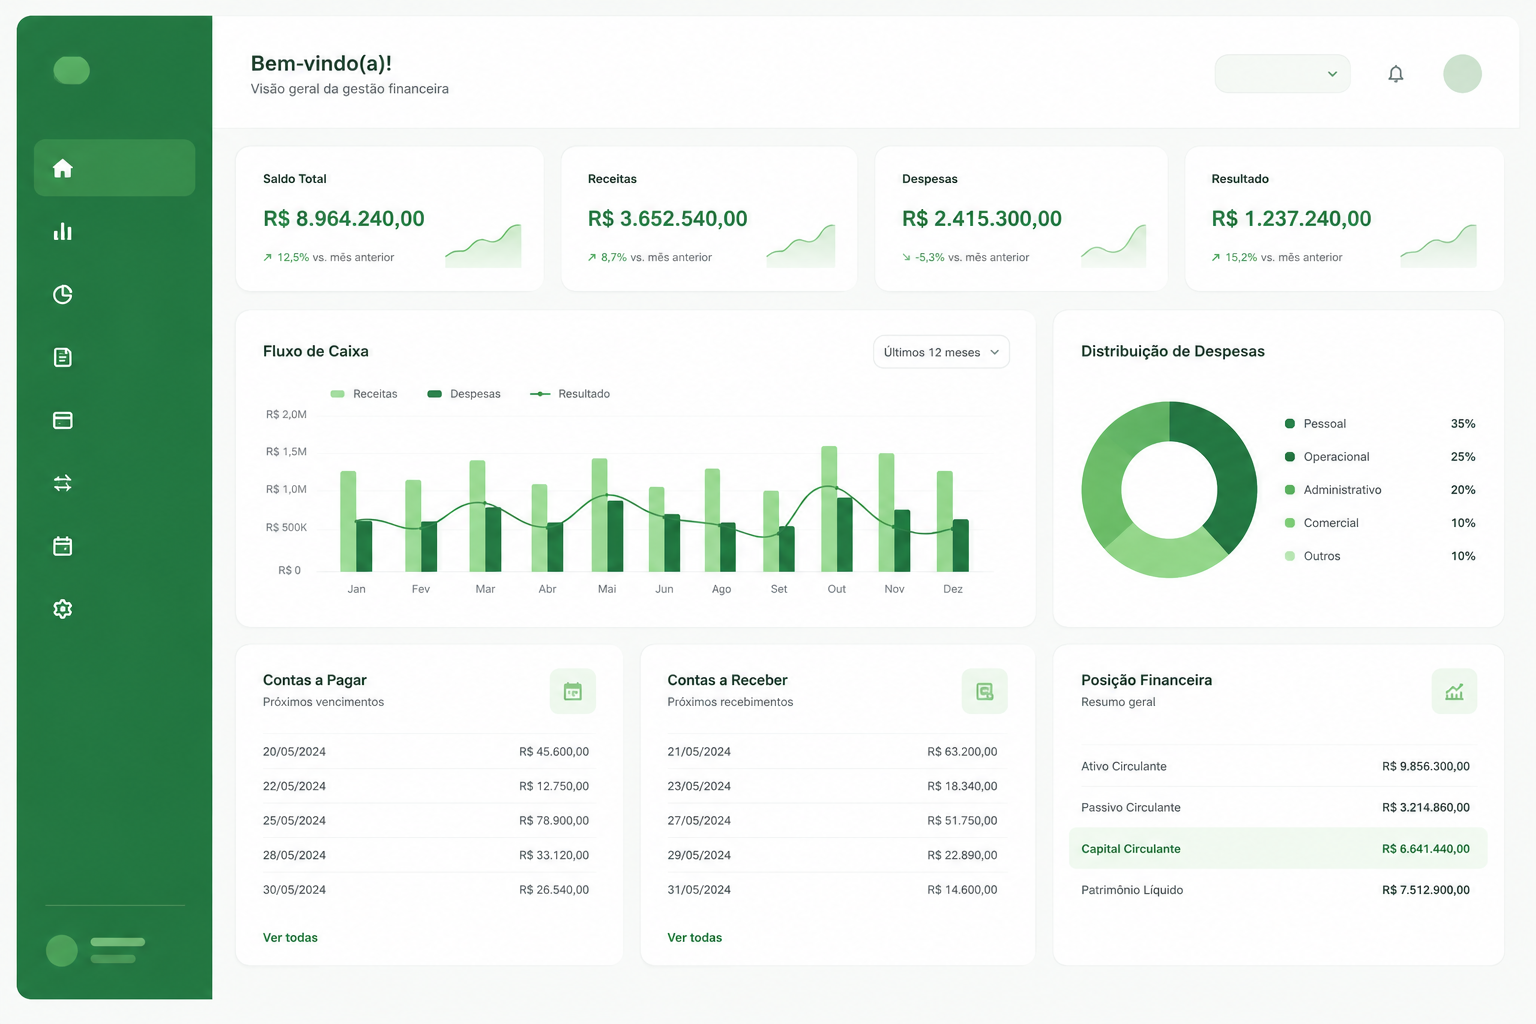Screen dimensions: 1536x1024
Task: Click the R$ 8.964.240,00 Saldo Total value
Action: 344,219
